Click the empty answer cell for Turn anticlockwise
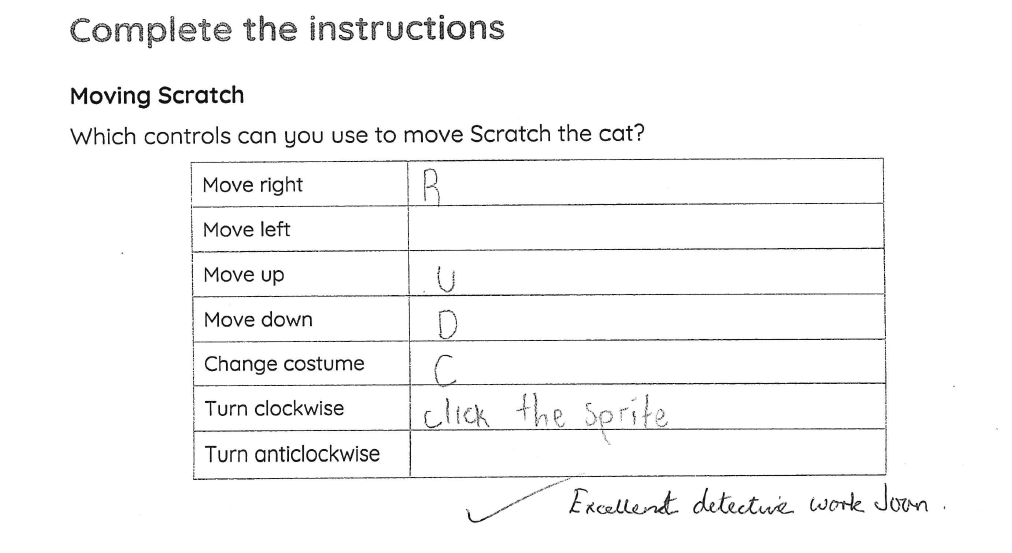This screenshot has height=553, width=1012. coord(646,454)
